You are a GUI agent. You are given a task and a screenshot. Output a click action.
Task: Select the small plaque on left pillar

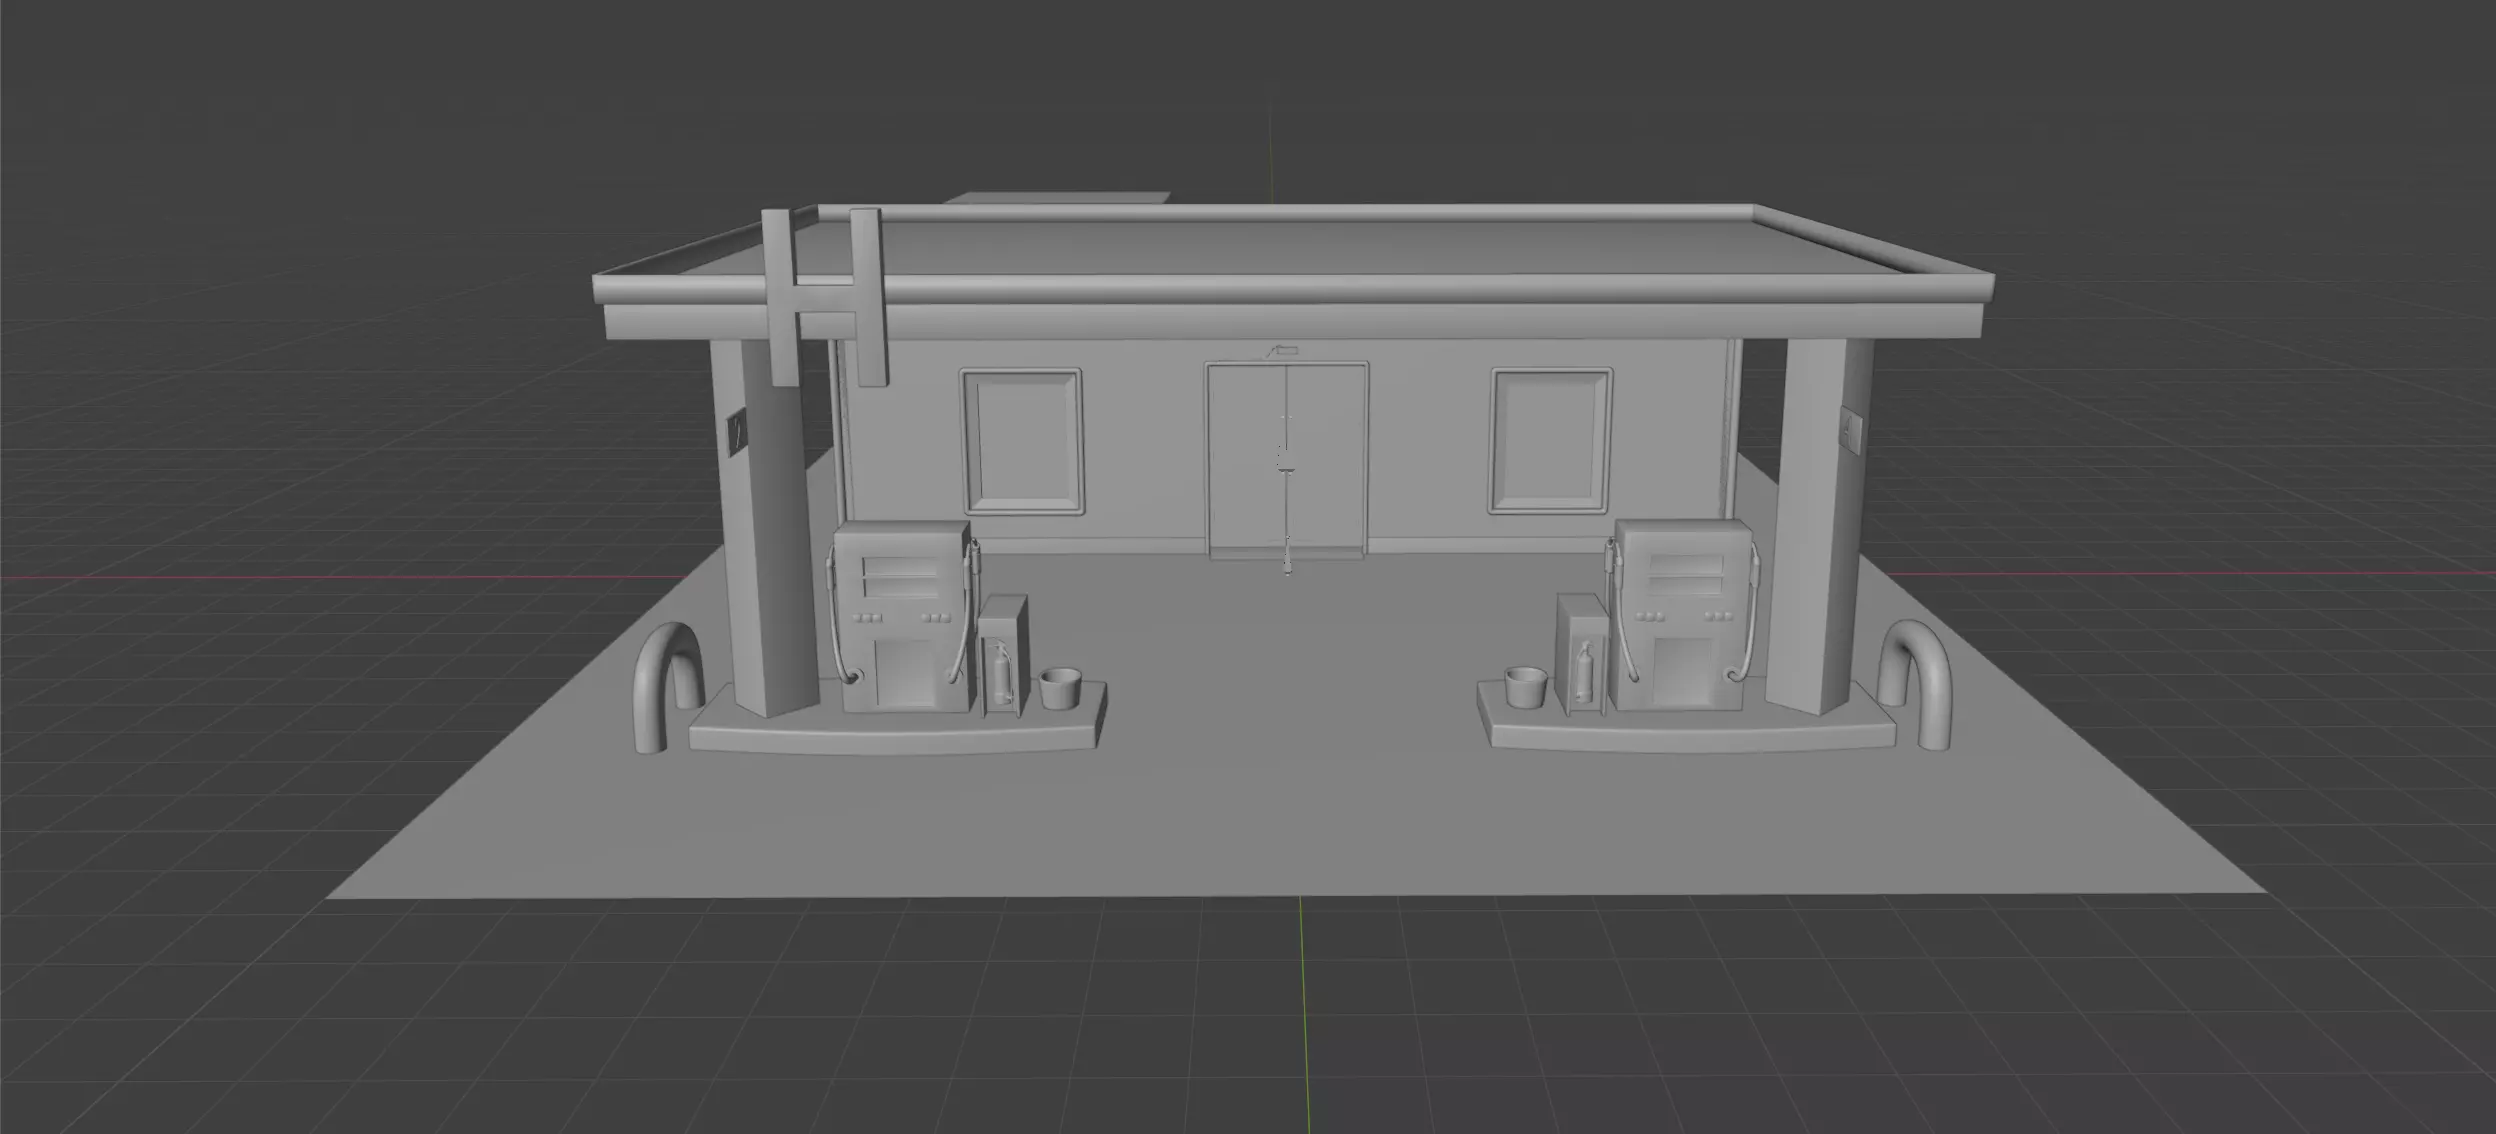click(738, 435)
